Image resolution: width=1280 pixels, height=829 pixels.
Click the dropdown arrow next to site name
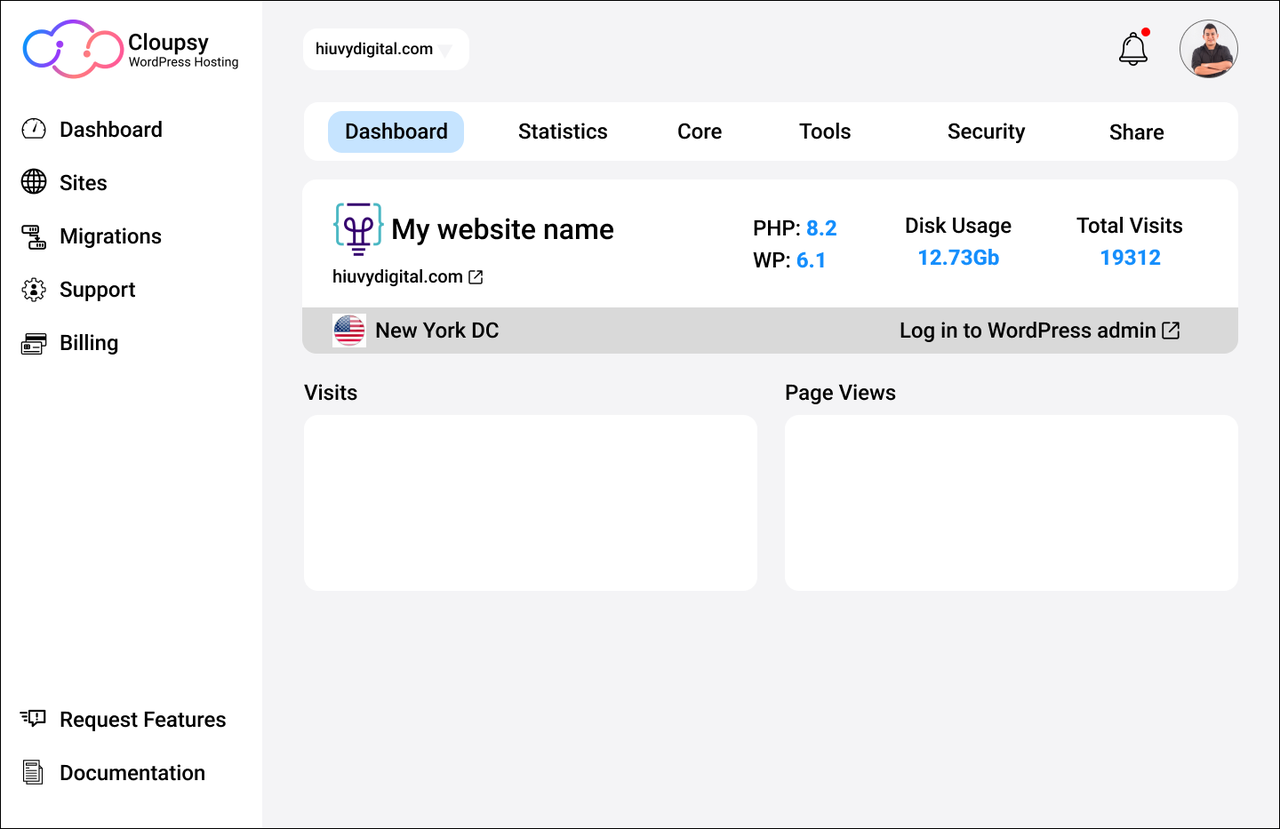pos(445,50)
